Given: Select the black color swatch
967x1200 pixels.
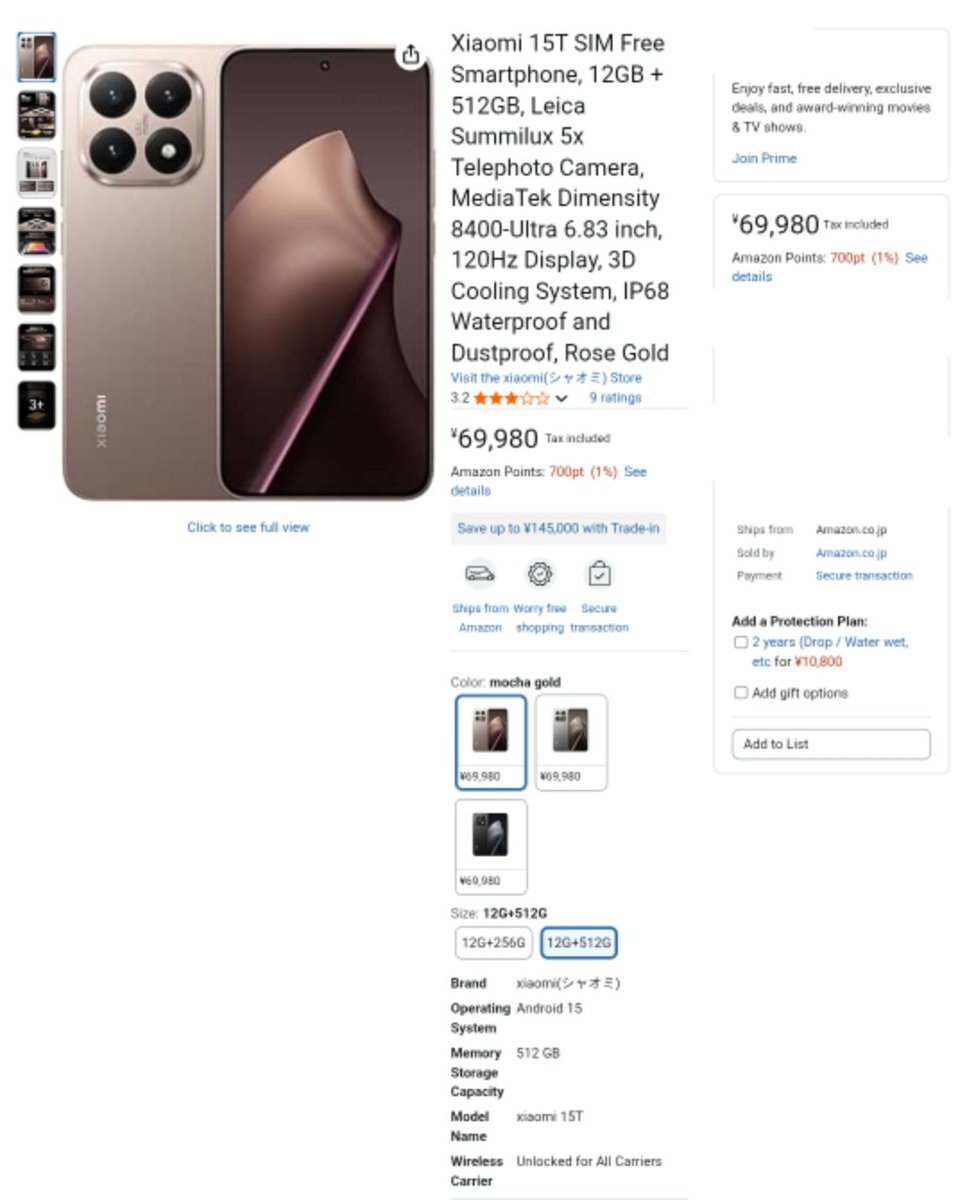Looking at the screenshot, I should click(490, 845).
